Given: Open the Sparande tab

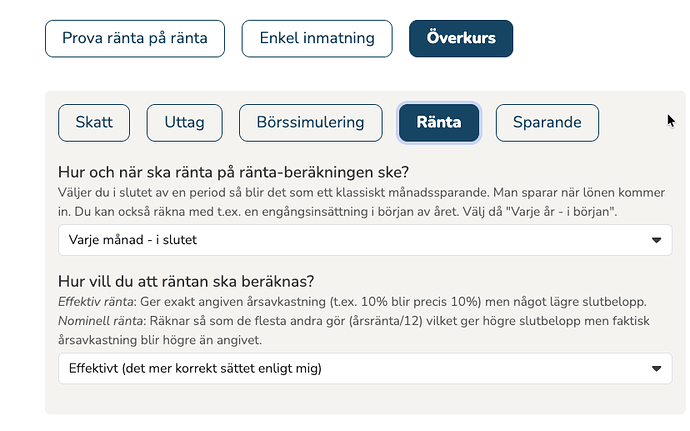Looking at the screenshot, I should [547, 123].
